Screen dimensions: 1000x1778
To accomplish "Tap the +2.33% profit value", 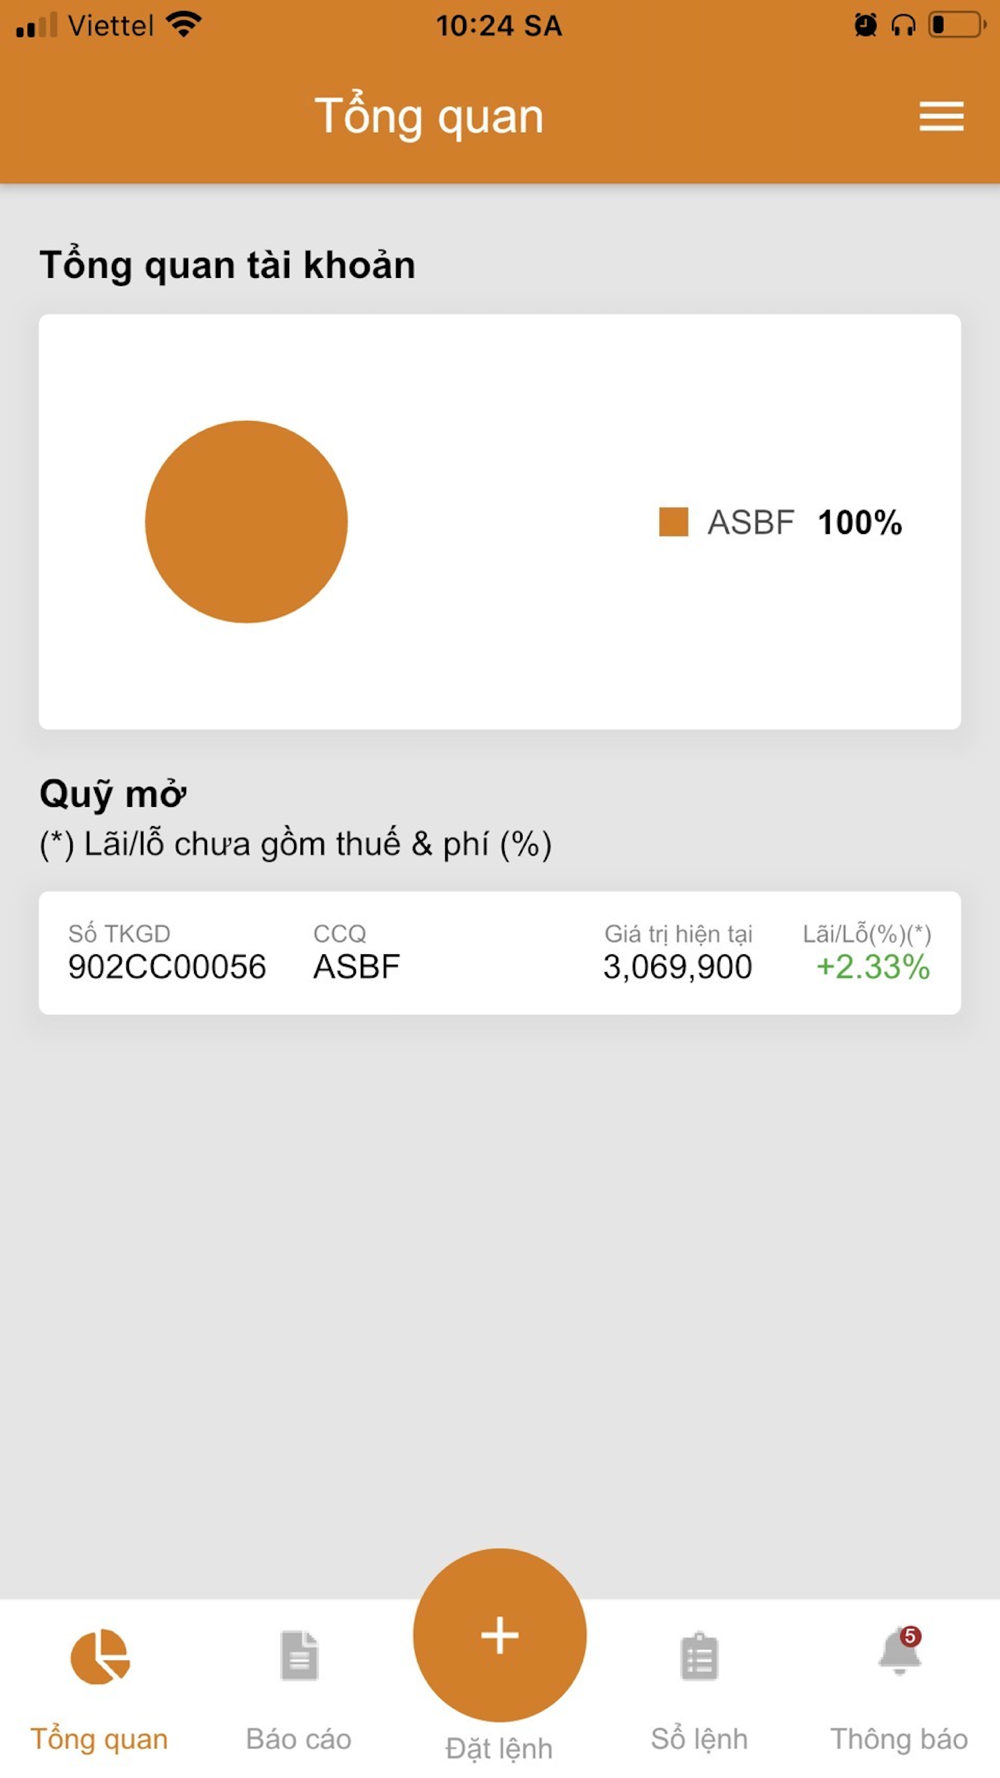I will tap(873, 967).
